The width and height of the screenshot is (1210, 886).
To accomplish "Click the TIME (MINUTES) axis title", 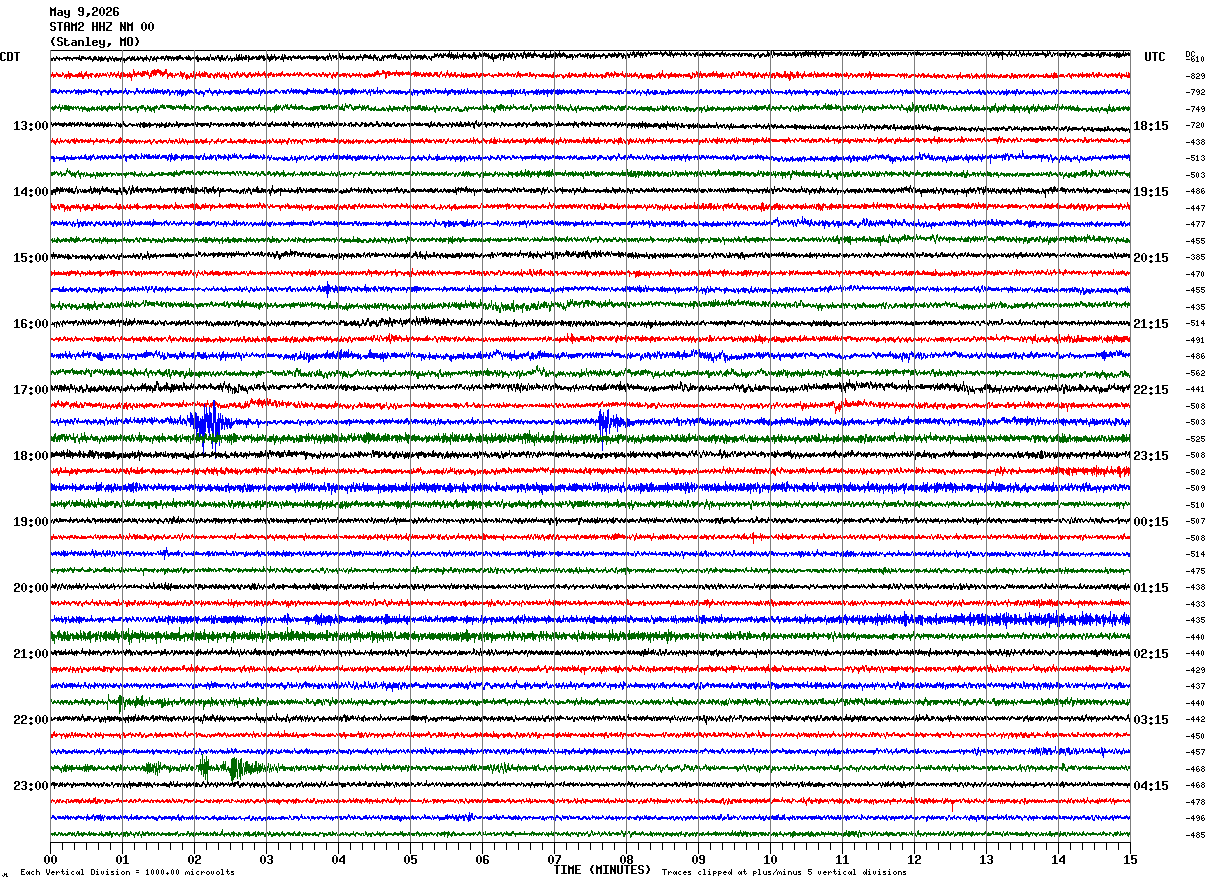I will 602,870.
